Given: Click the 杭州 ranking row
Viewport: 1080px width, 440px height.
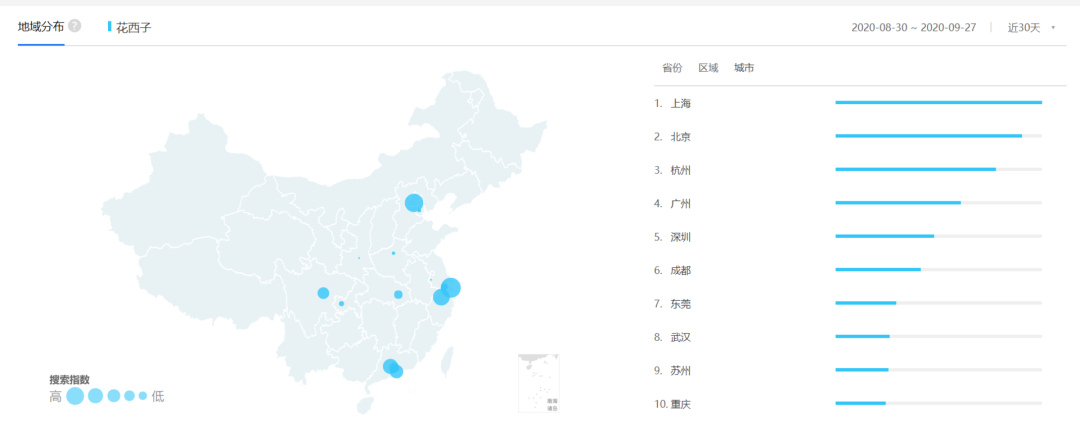Looking at the screenshot, I should tap(849, 170).
